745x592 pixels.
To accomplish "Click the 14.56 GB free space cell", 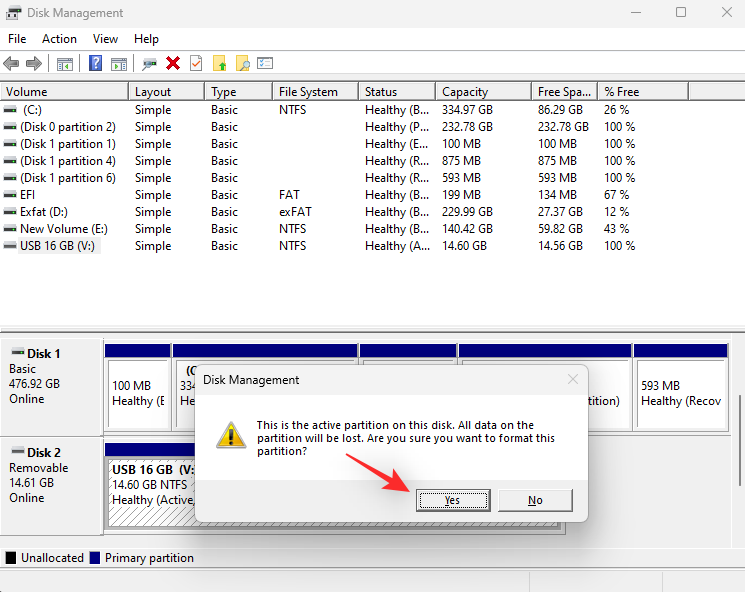I will click(x=560, y=246).
